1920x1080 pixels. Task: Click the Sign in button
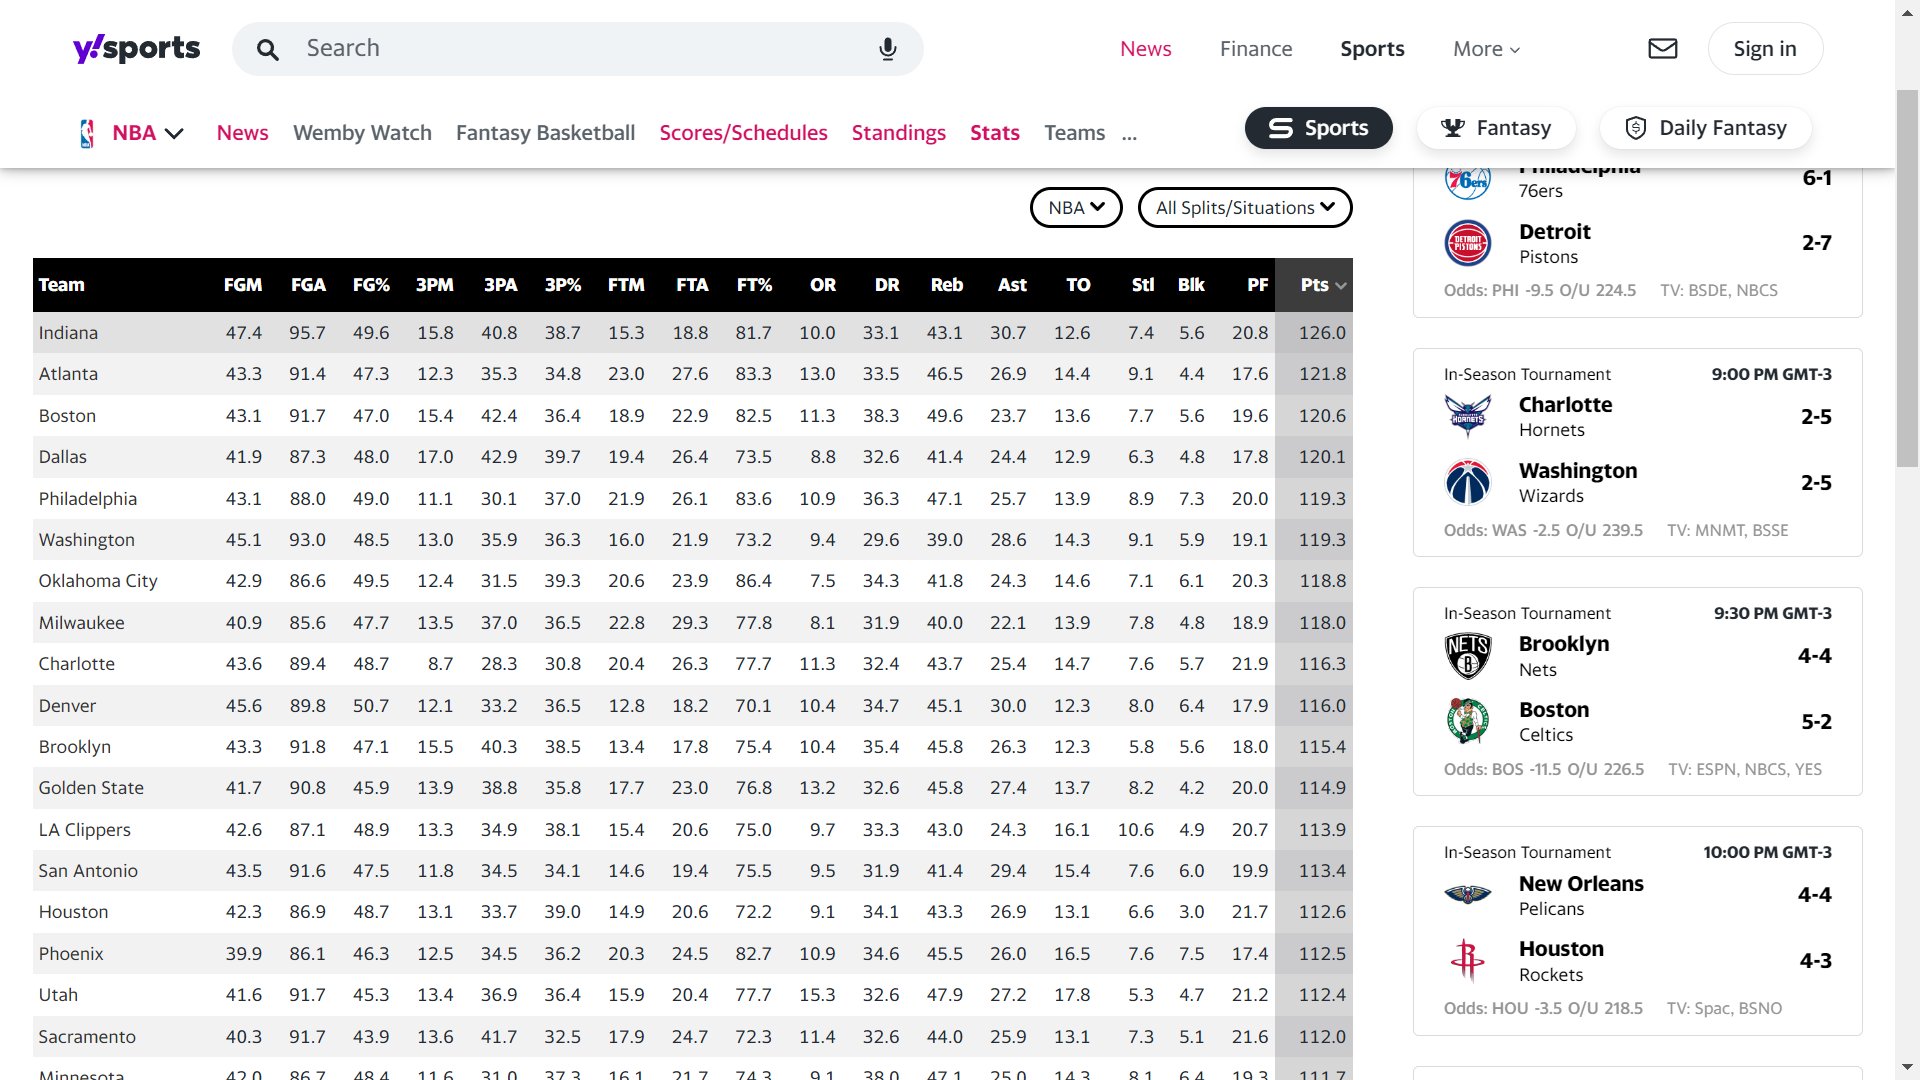click(x=1764, y=49)
